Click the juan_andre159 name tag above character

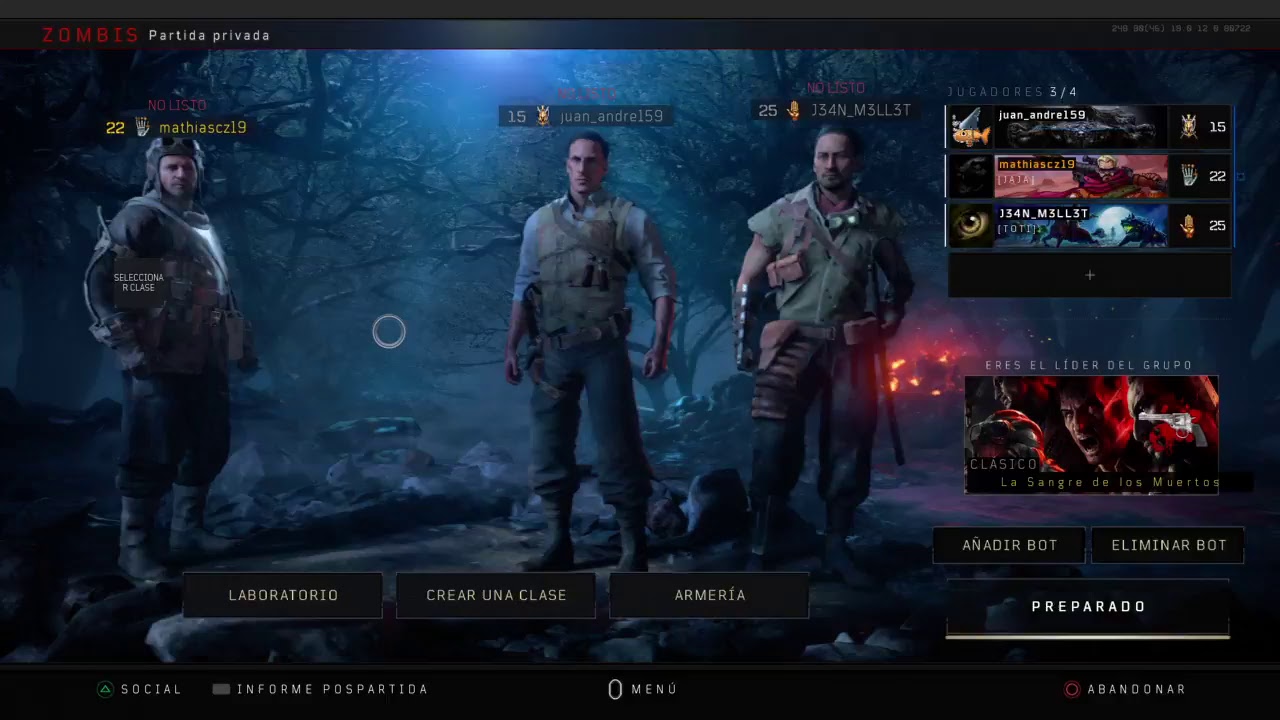pyautogui.click(x=611, y=116)
